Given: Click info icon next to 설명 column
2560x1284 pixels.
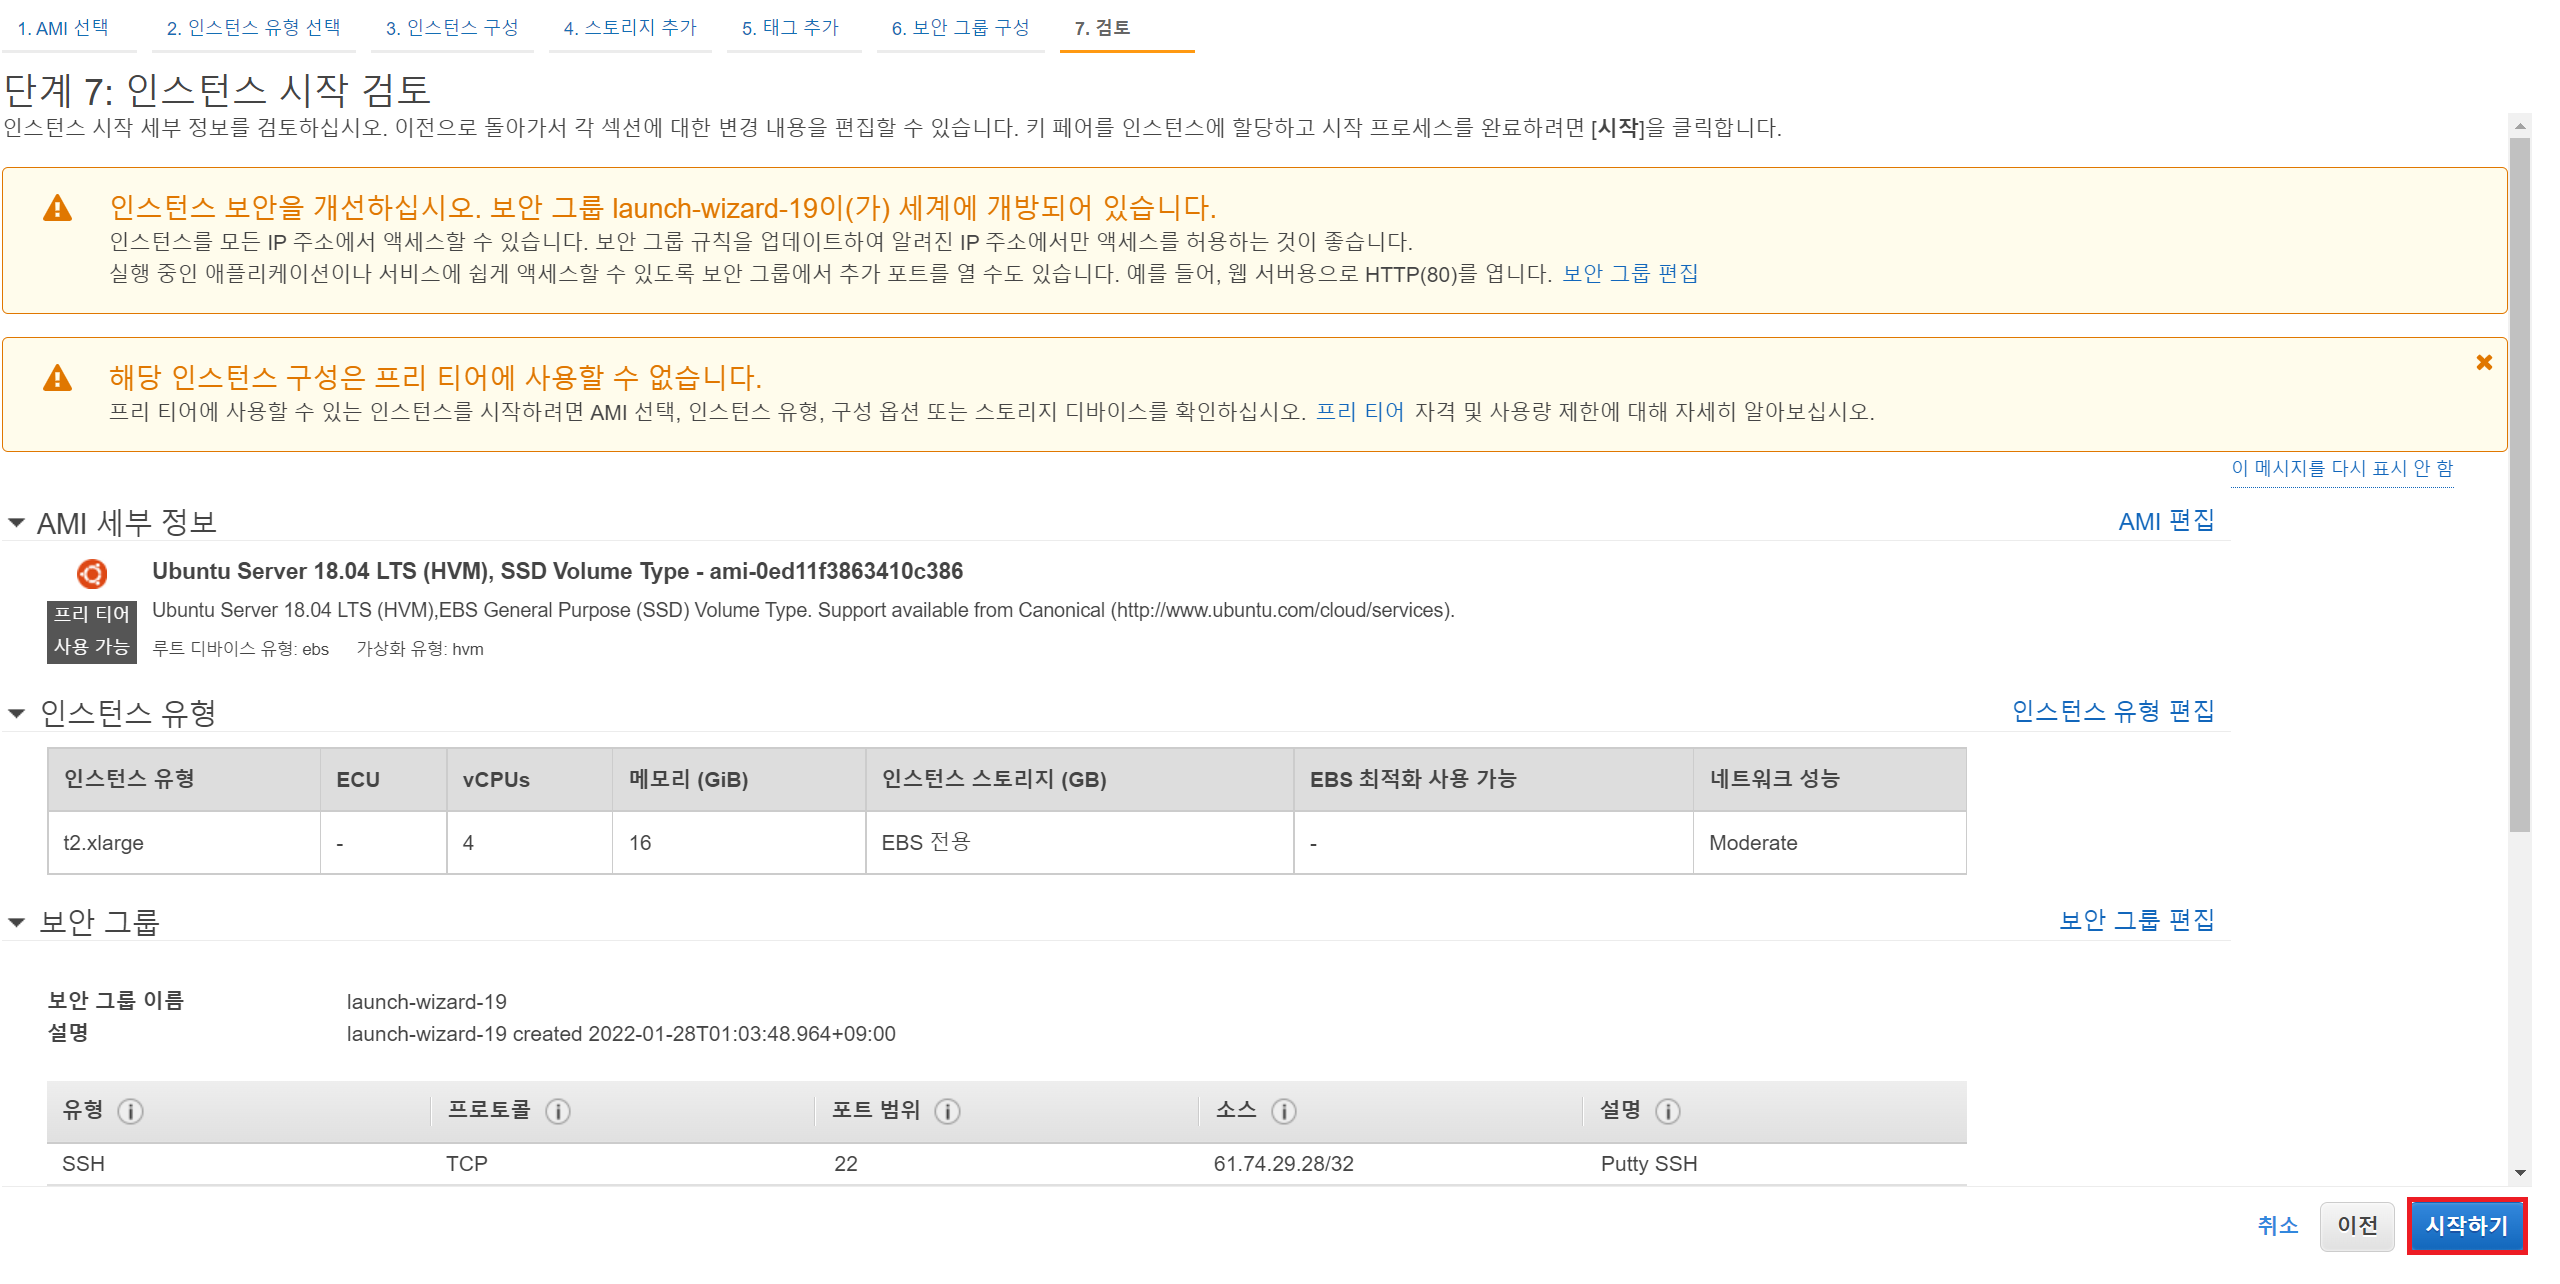Looking at the screenshot, I should click(x=1668, y=1111).
